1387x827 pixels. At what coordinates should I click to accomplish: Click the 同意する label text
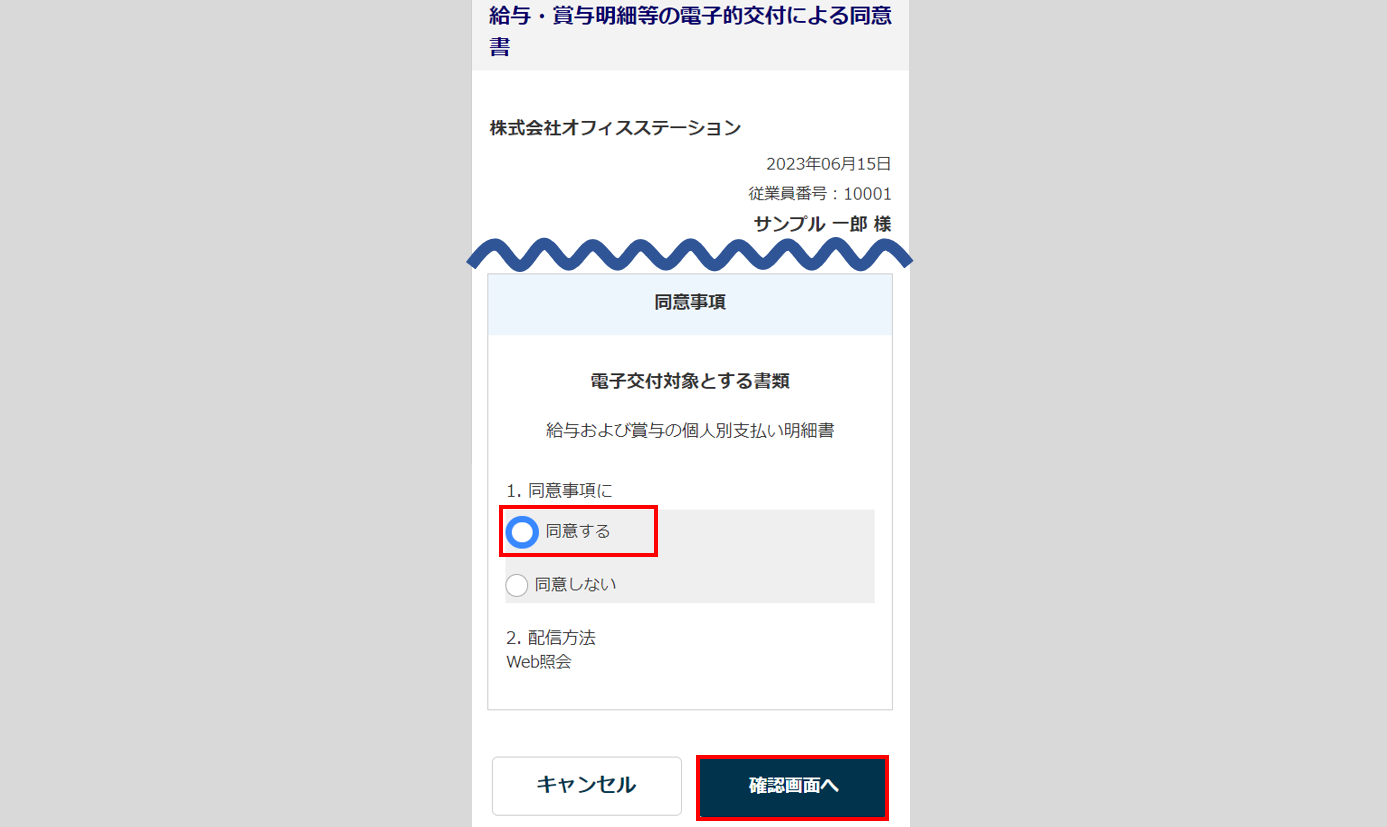pos(578,531)
